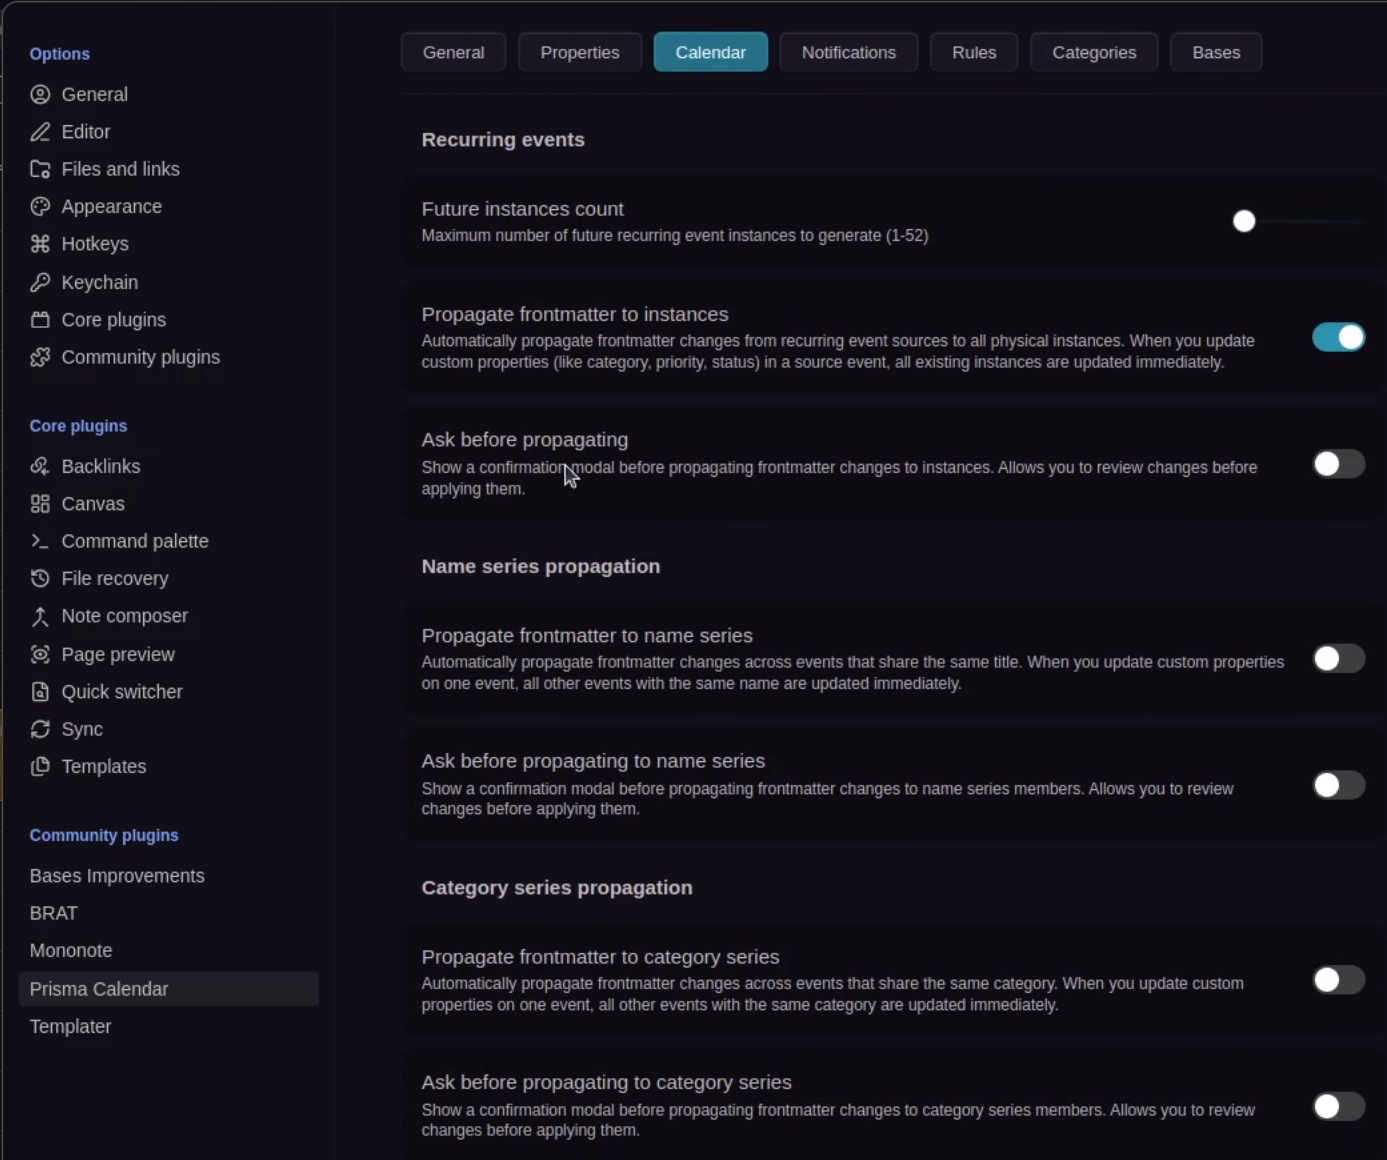Turn on Propagate frontmatter to name series
This screenshot has width=1387, height=1160.
1338,659
